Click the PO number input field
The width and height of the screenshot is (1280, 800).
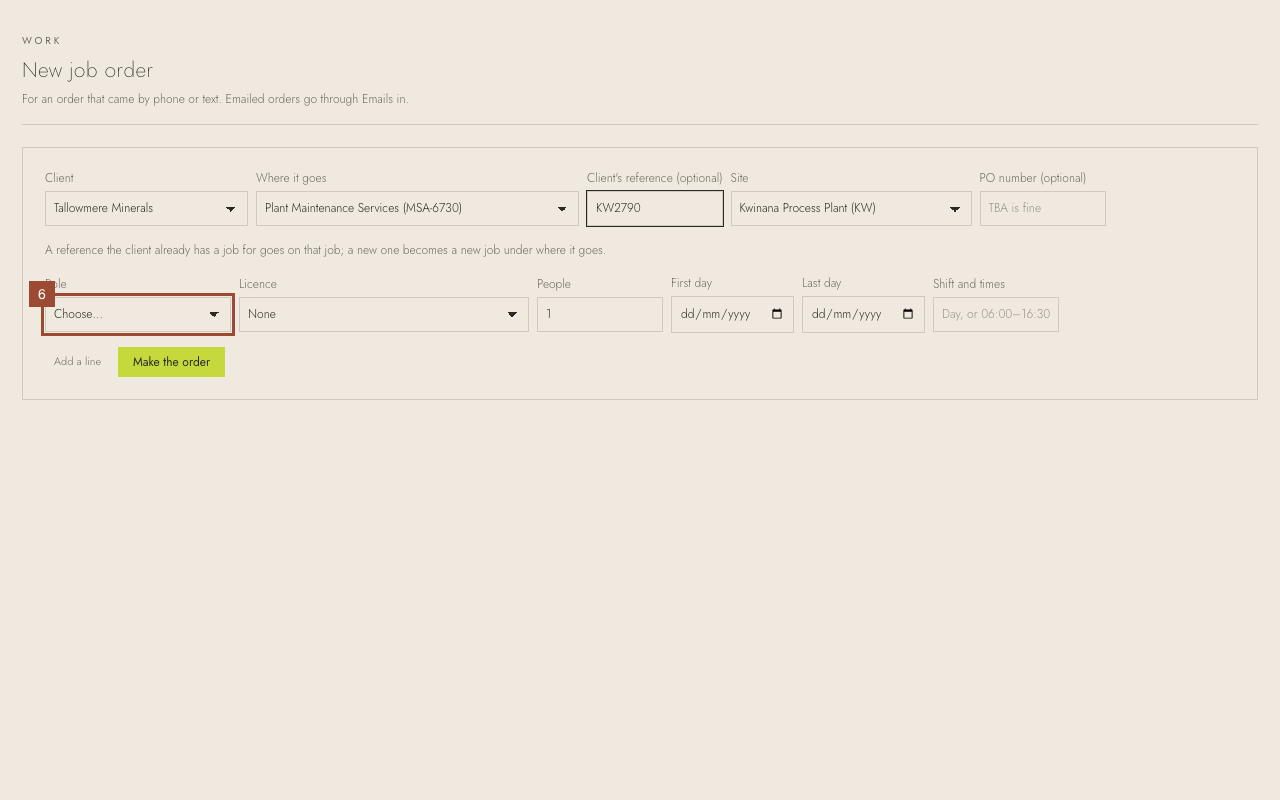[x=1043, y=208]
